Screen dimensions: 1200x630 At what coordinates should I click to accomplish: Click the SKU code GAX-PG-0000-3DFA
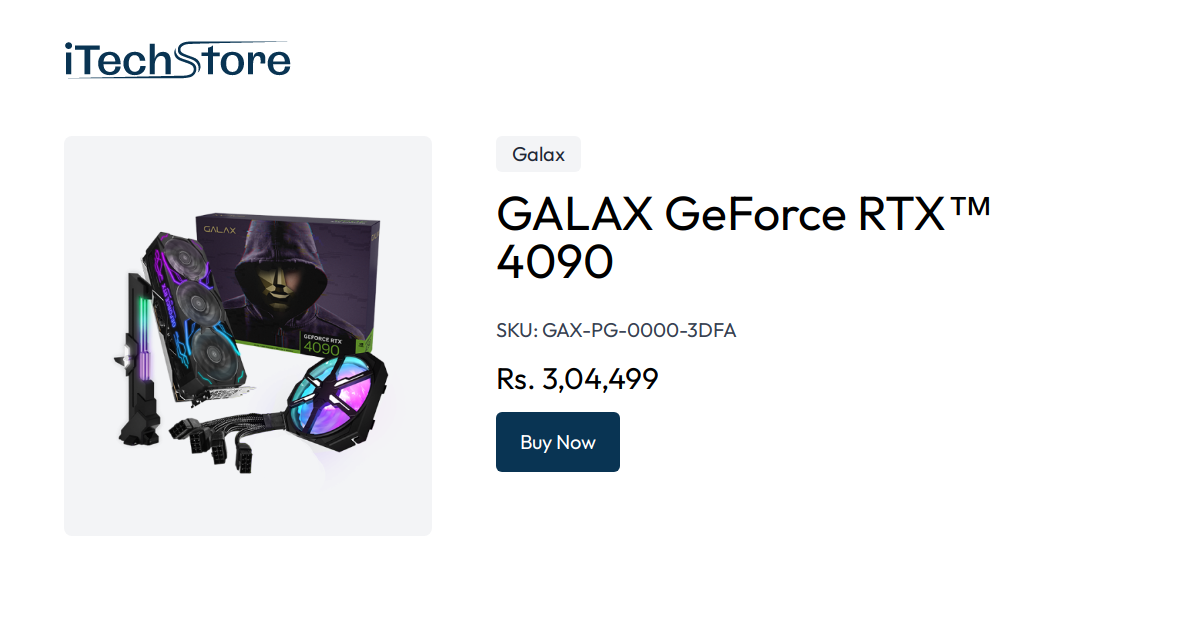640,330
